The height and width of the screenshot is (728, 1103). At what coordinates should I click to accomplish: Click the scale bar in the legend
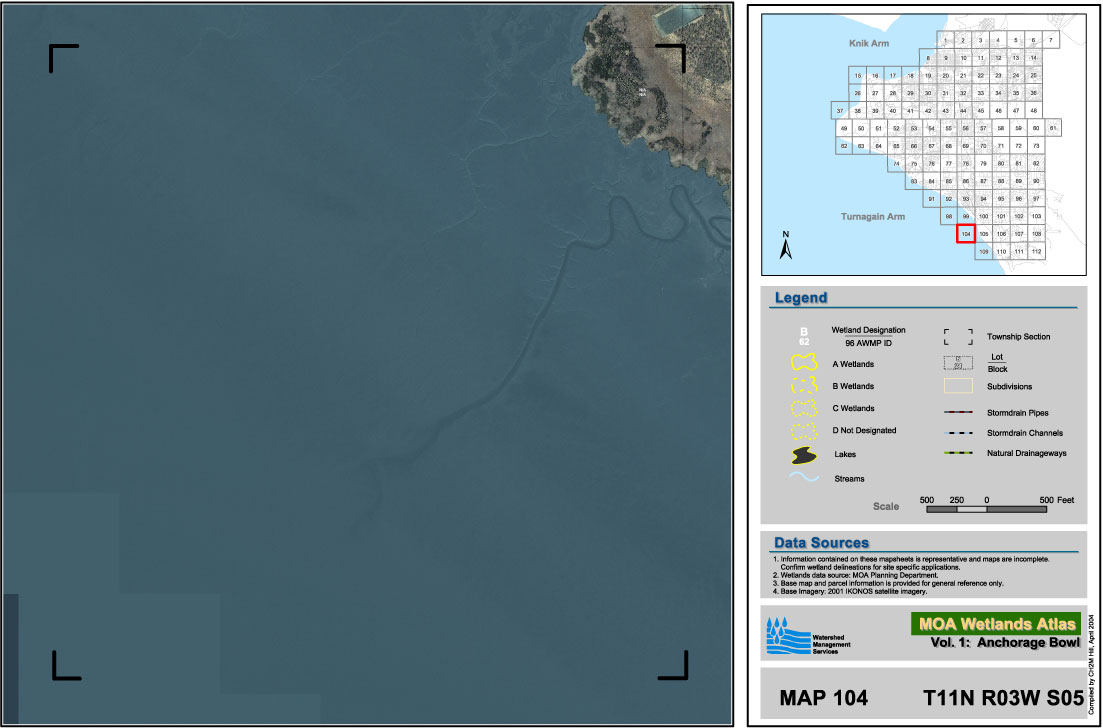(x=986, y=509)
